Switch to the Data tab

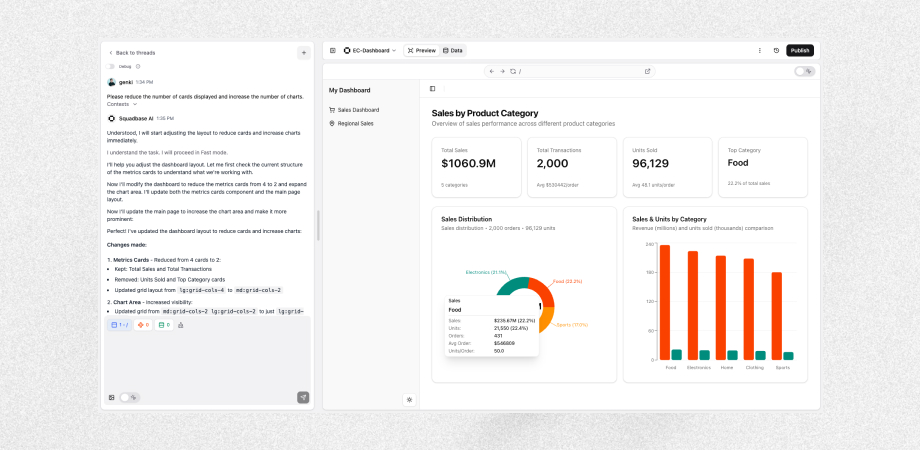(x=453, y=50)
